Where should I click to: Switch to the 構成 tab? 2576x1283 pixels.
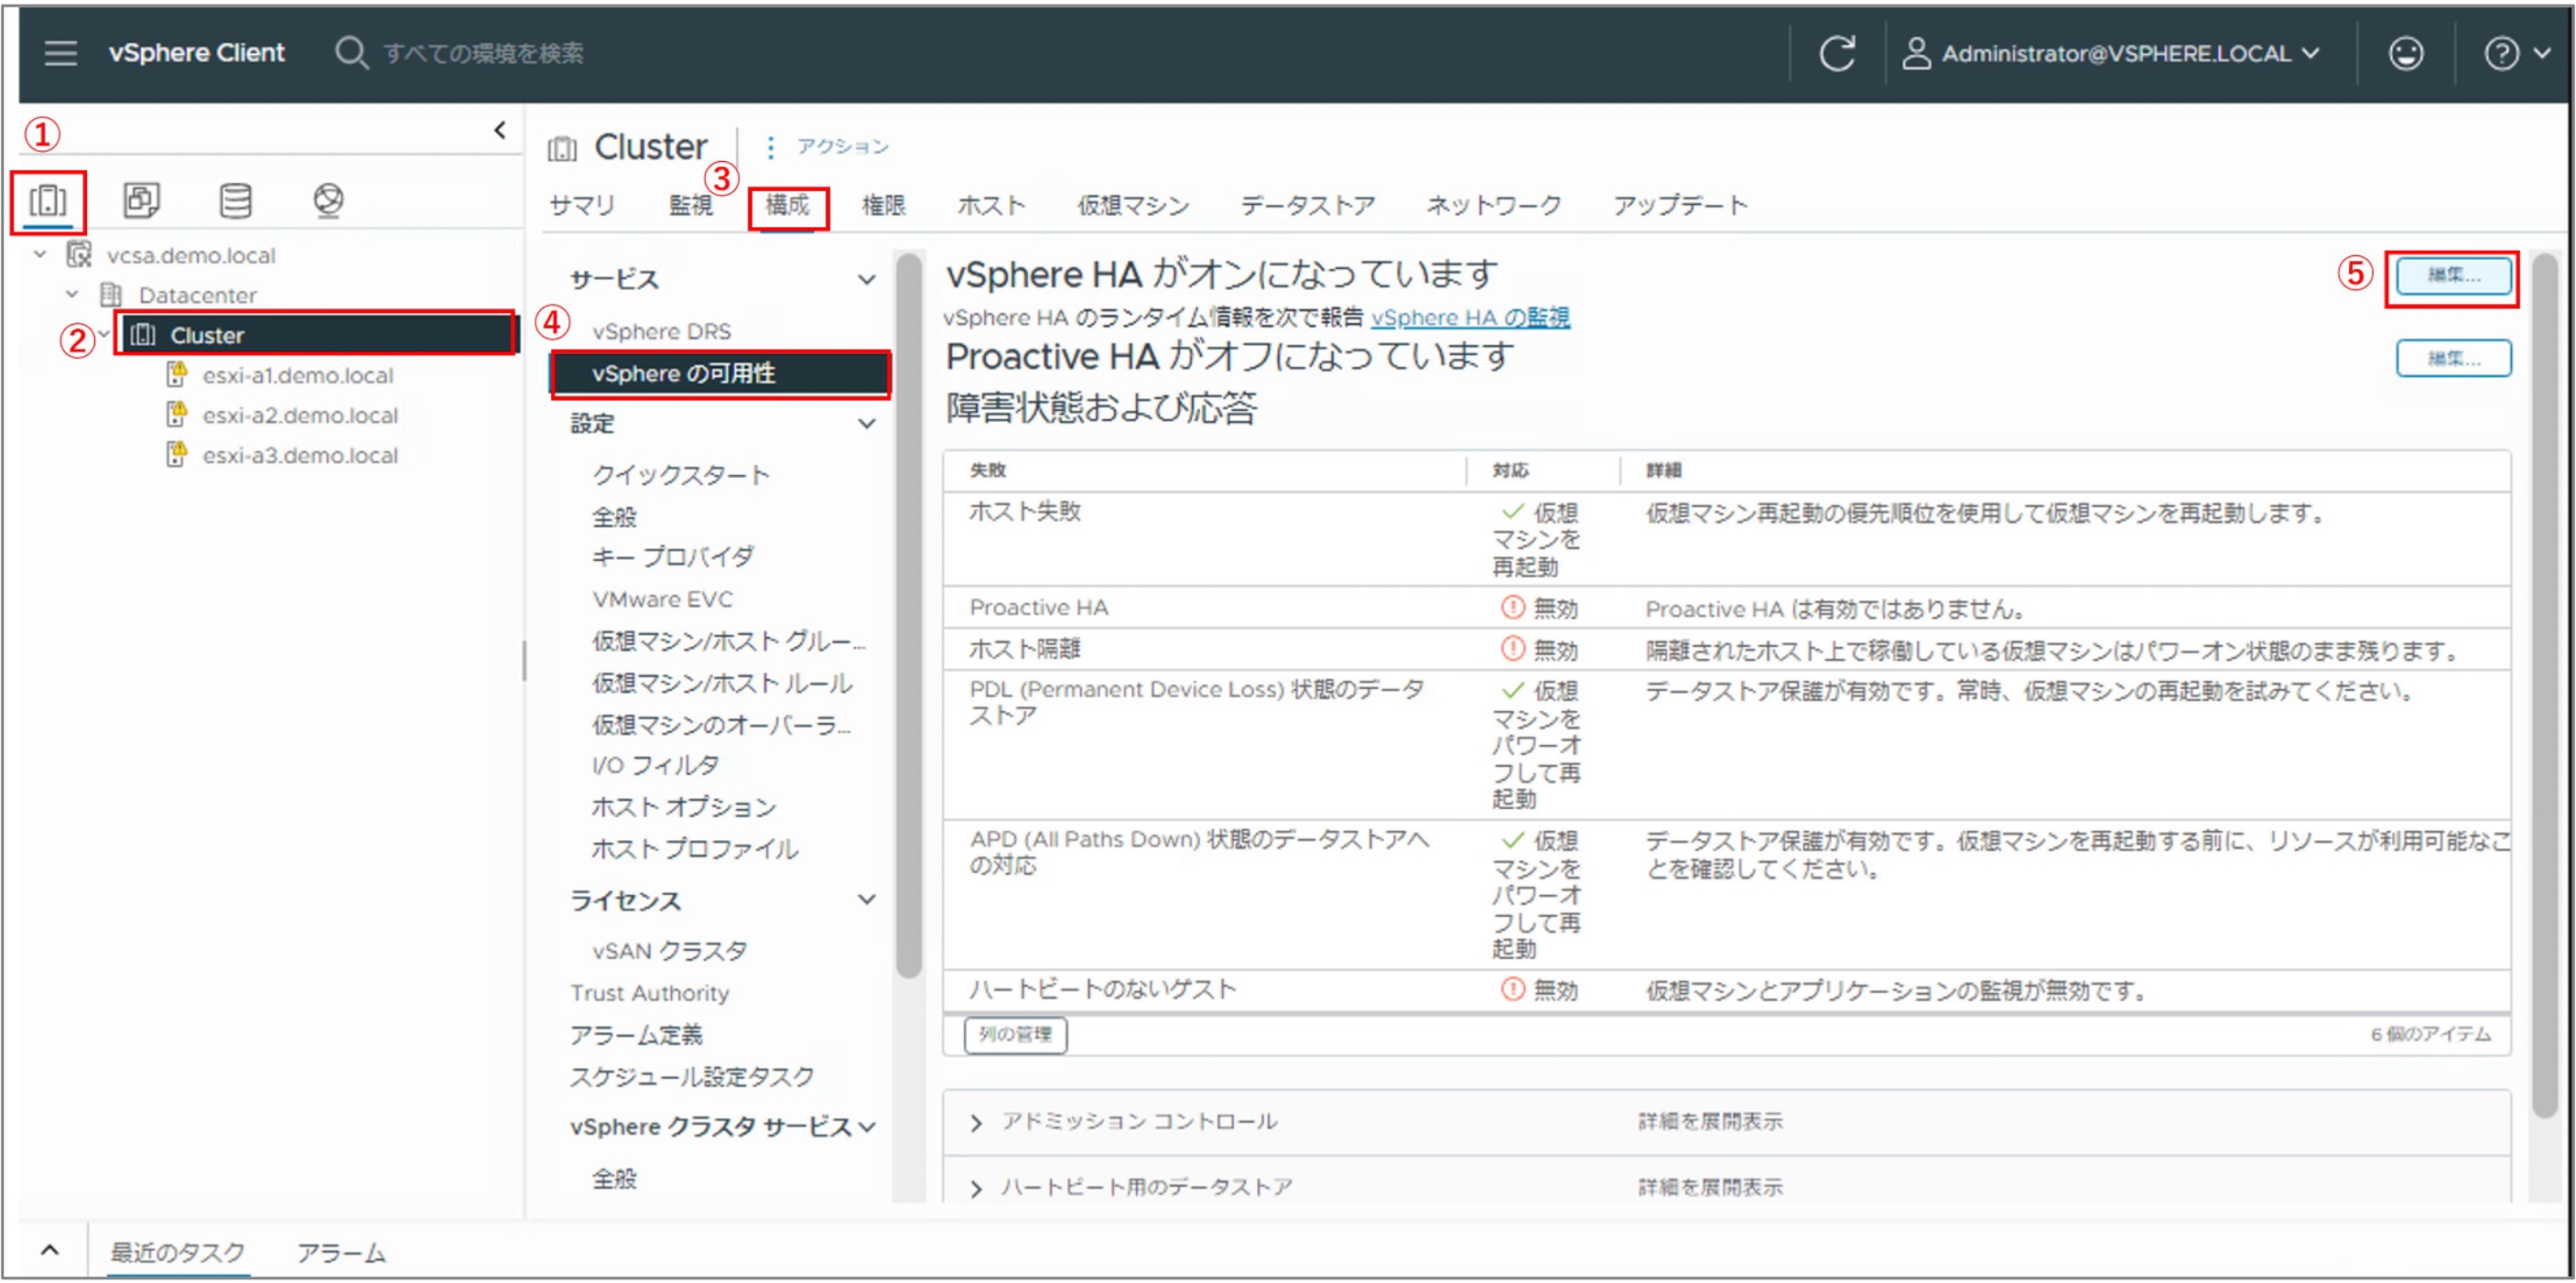click(x=787, y=206)
